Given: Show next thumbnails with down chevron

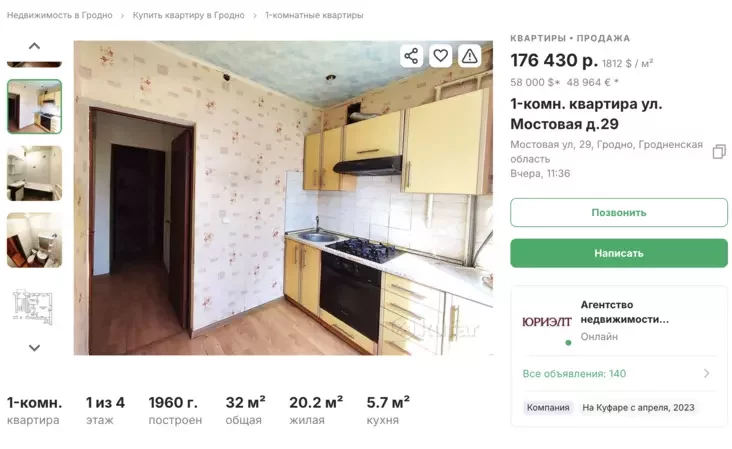Looking at the screenshot, I should pyautogui.click(x=34, y=348).
